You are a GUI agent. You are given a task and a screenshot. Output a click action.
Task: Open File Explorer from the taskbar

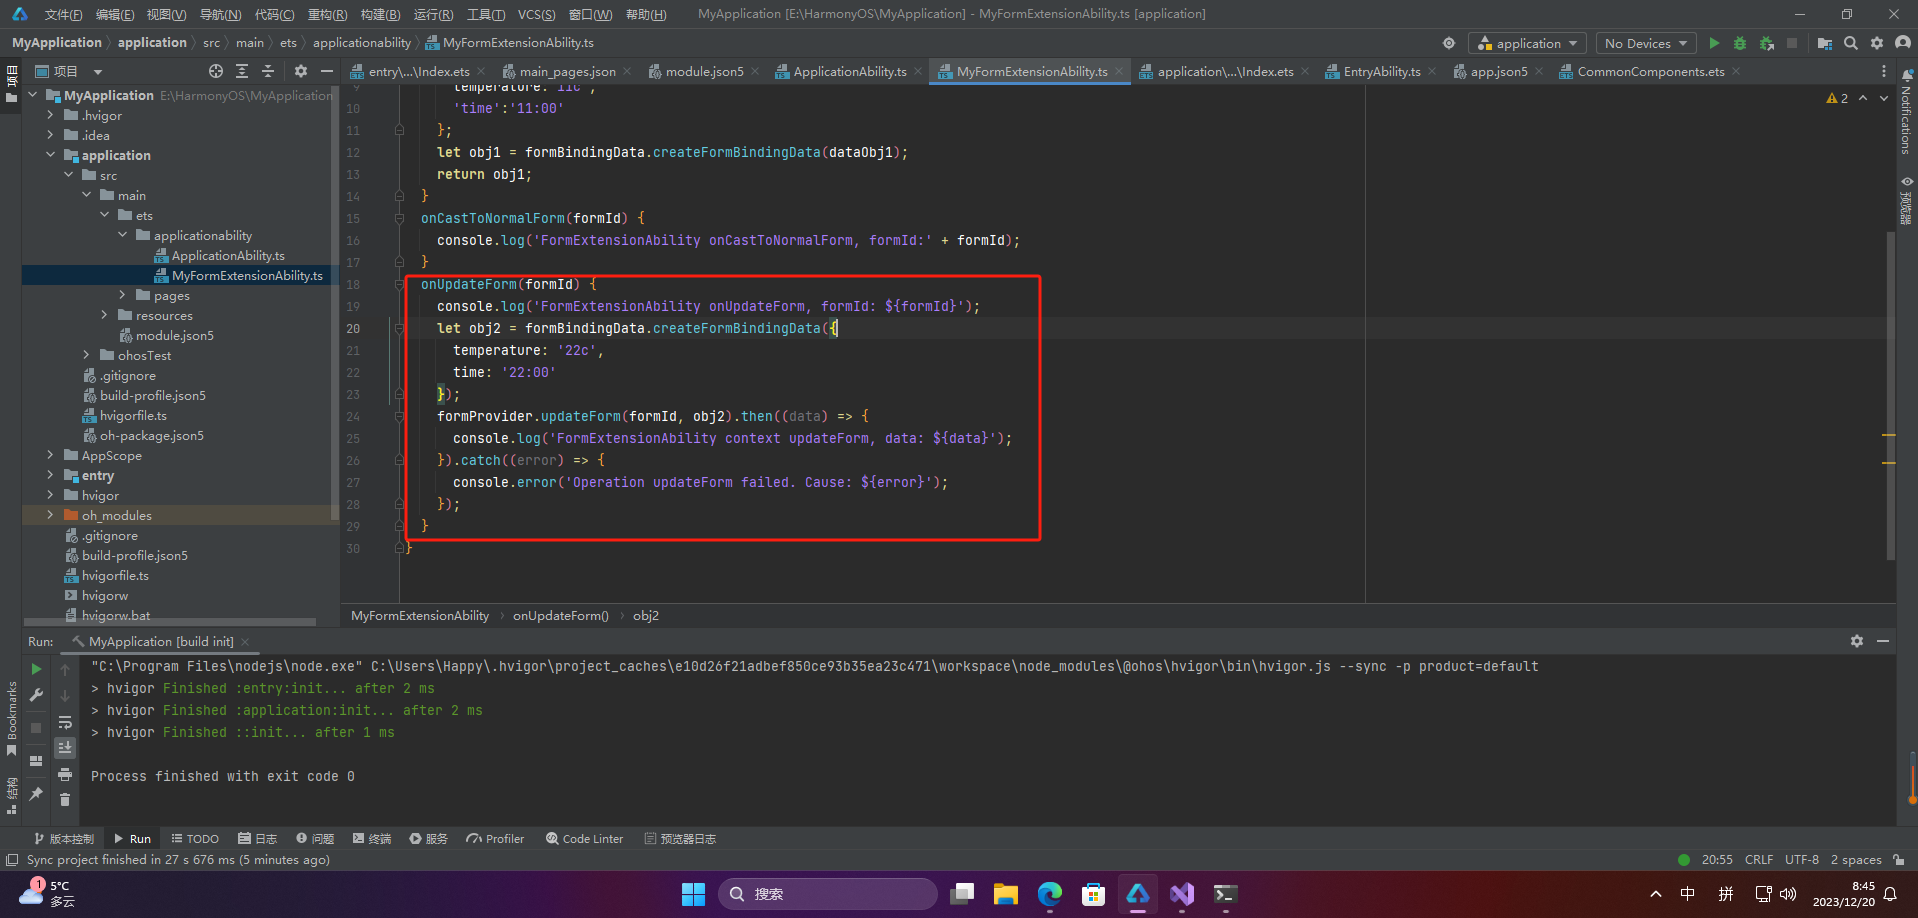tap(1006, 894)
